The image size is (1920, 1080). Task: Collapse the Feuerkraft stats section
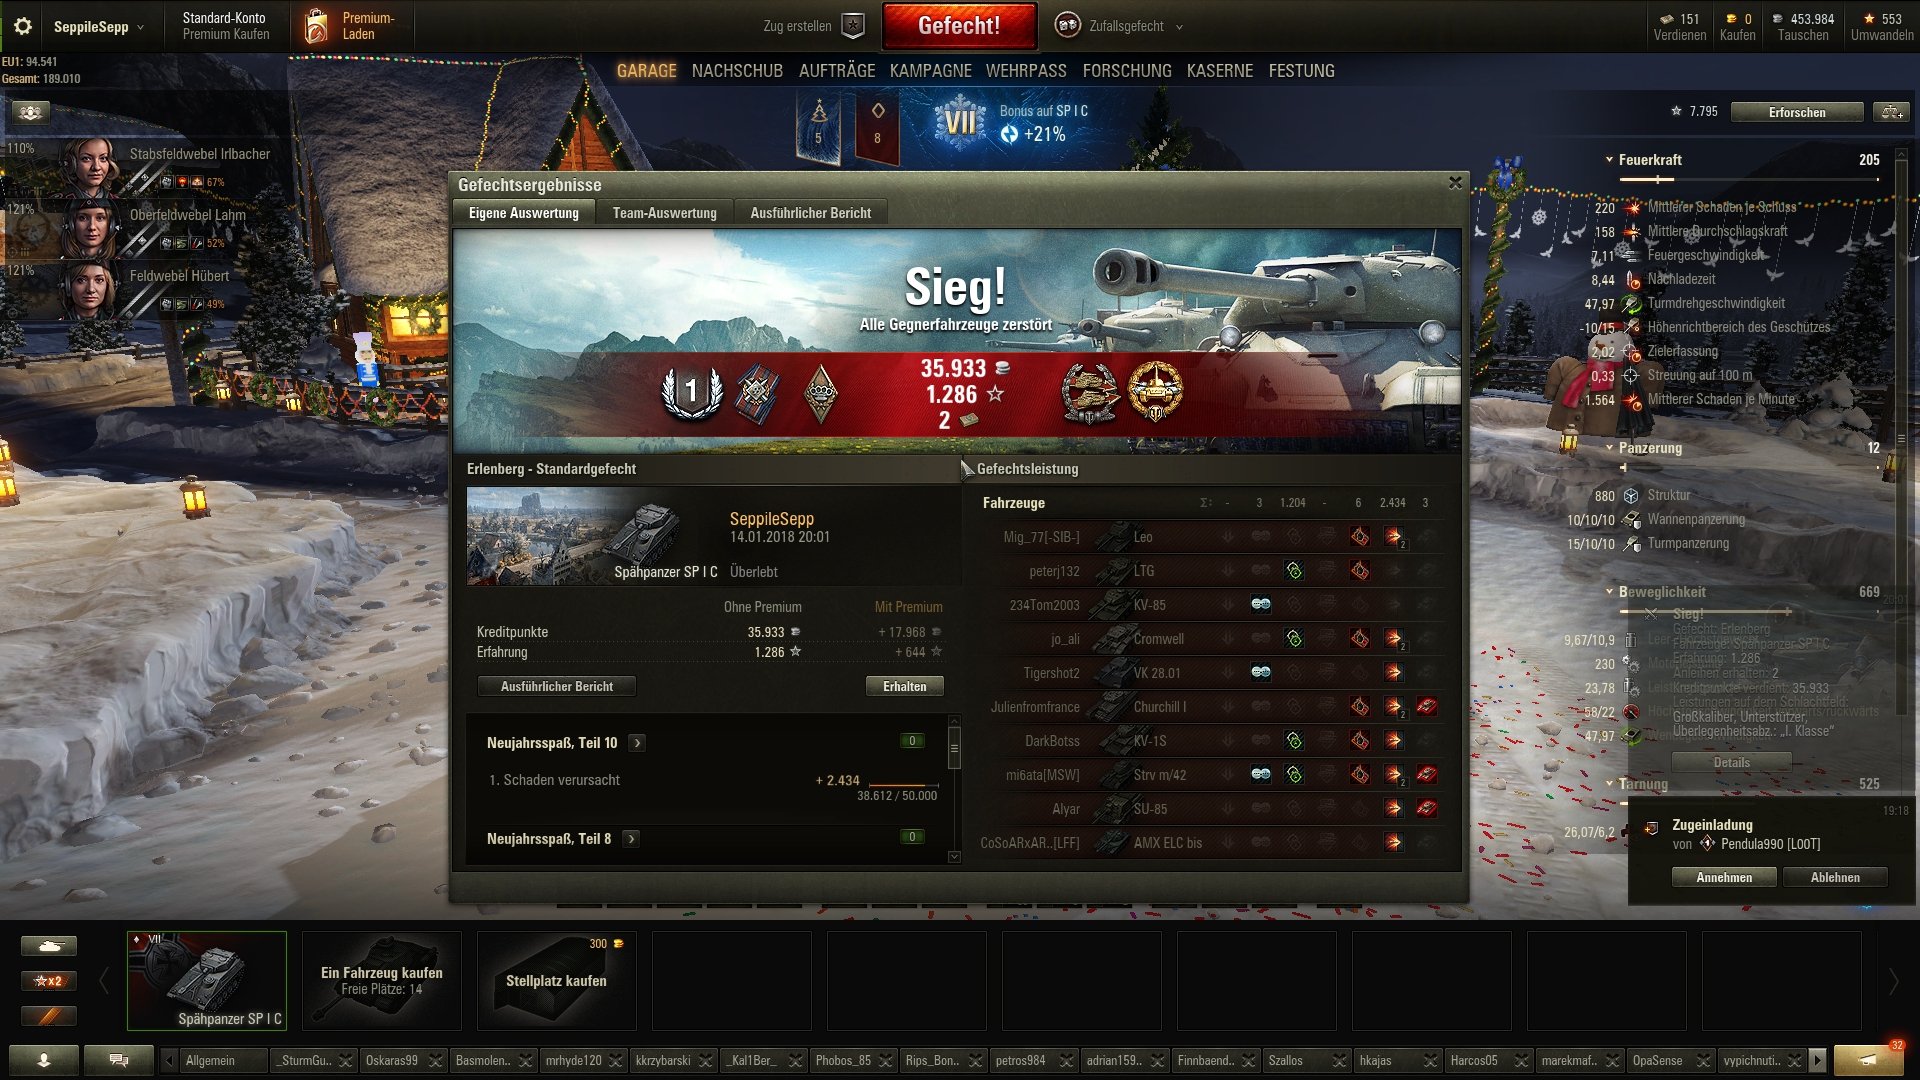(1609, 160)
